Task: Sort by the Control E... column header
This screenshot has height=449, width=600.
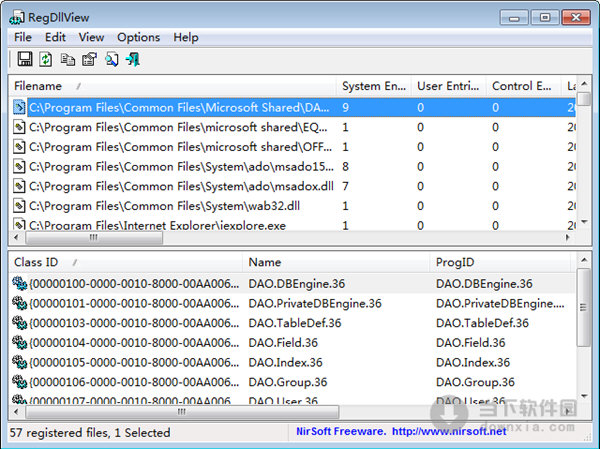Action: coord(523,86)
